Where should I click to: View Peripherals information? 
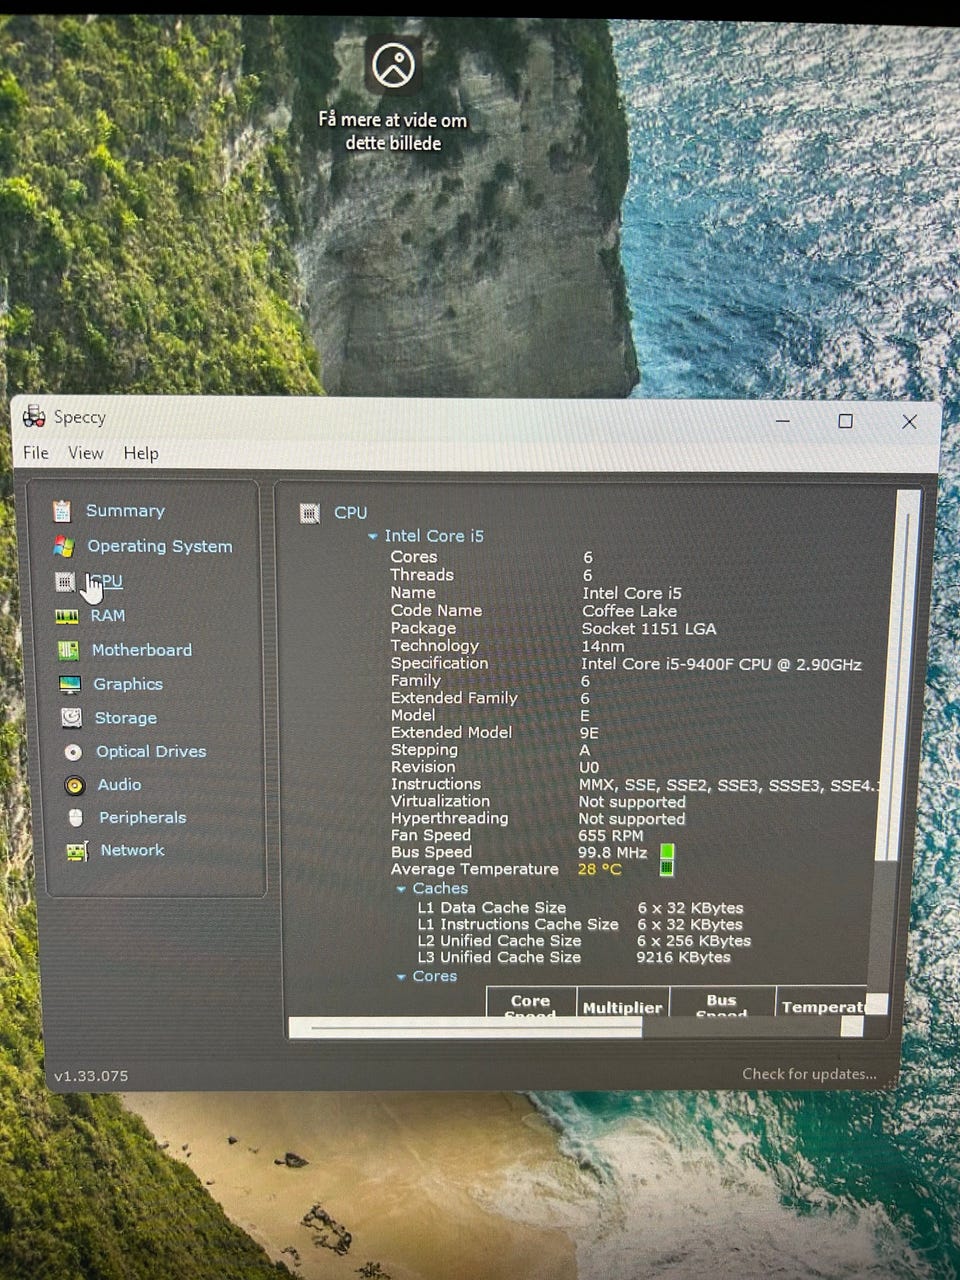tap(143, 817)
